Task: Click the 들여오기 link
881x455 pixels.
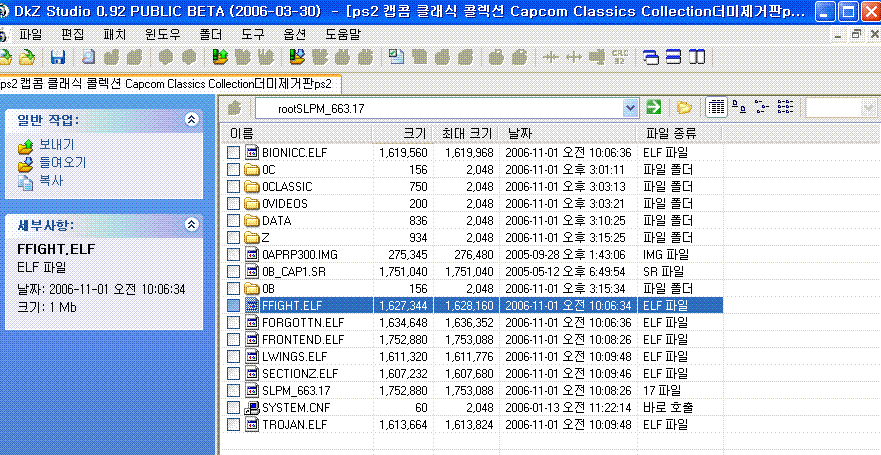Action: point(62,163)
